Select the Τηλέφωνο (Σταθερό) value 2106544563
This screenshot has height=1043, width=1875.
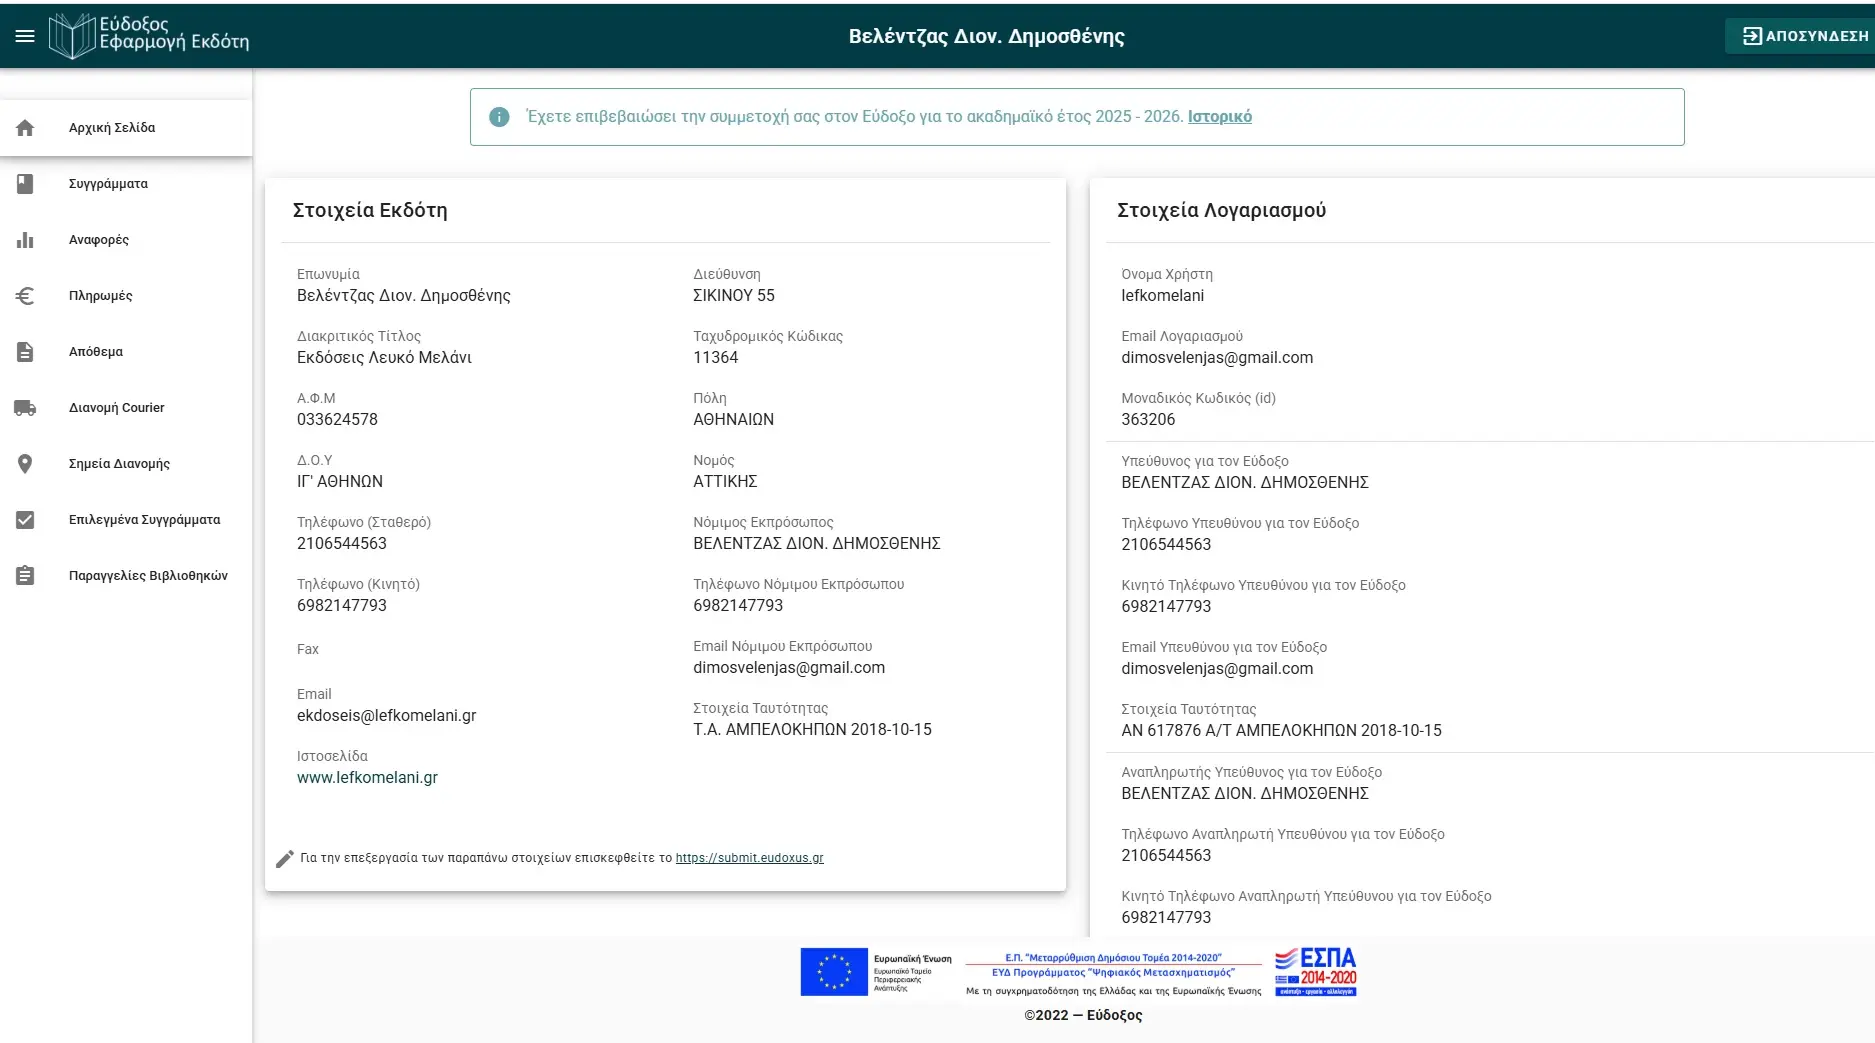click(342, 544)
